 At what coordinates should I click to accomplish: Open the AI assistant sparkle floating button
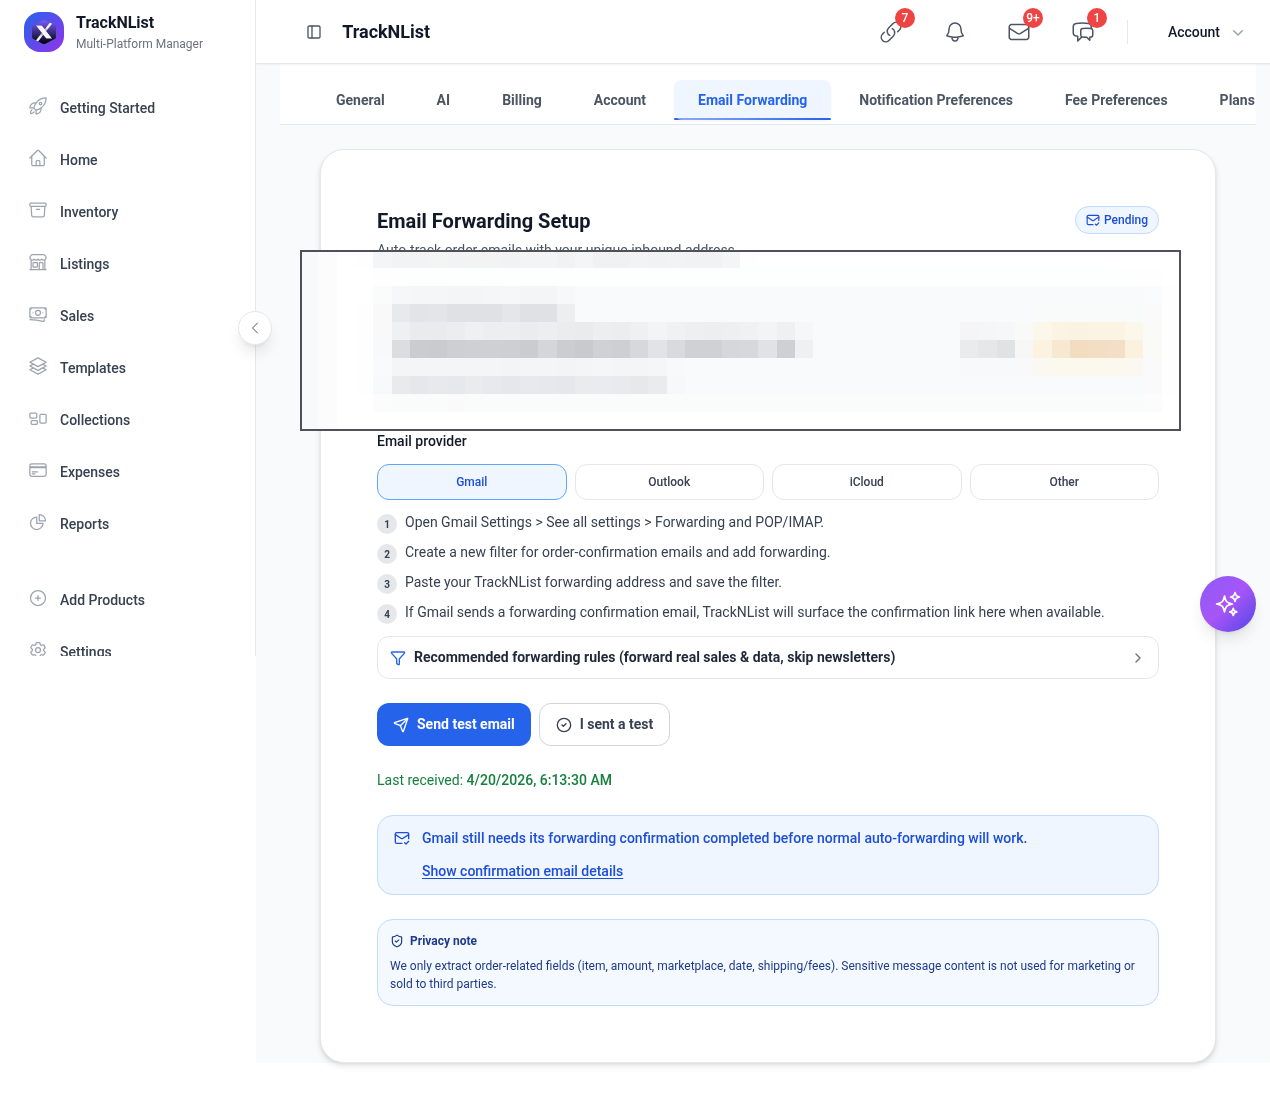pyautogui.click(x=1228, y=604)
